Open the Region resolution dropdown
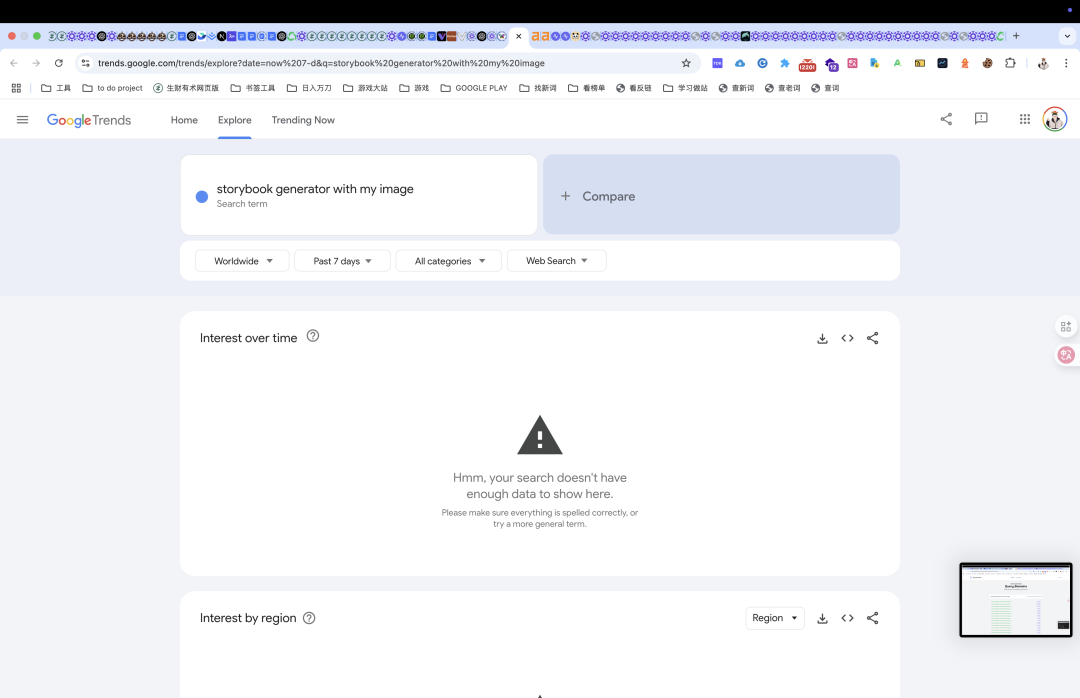The height and width of the screenshot is (698, 1080). (x=775, y=618)
